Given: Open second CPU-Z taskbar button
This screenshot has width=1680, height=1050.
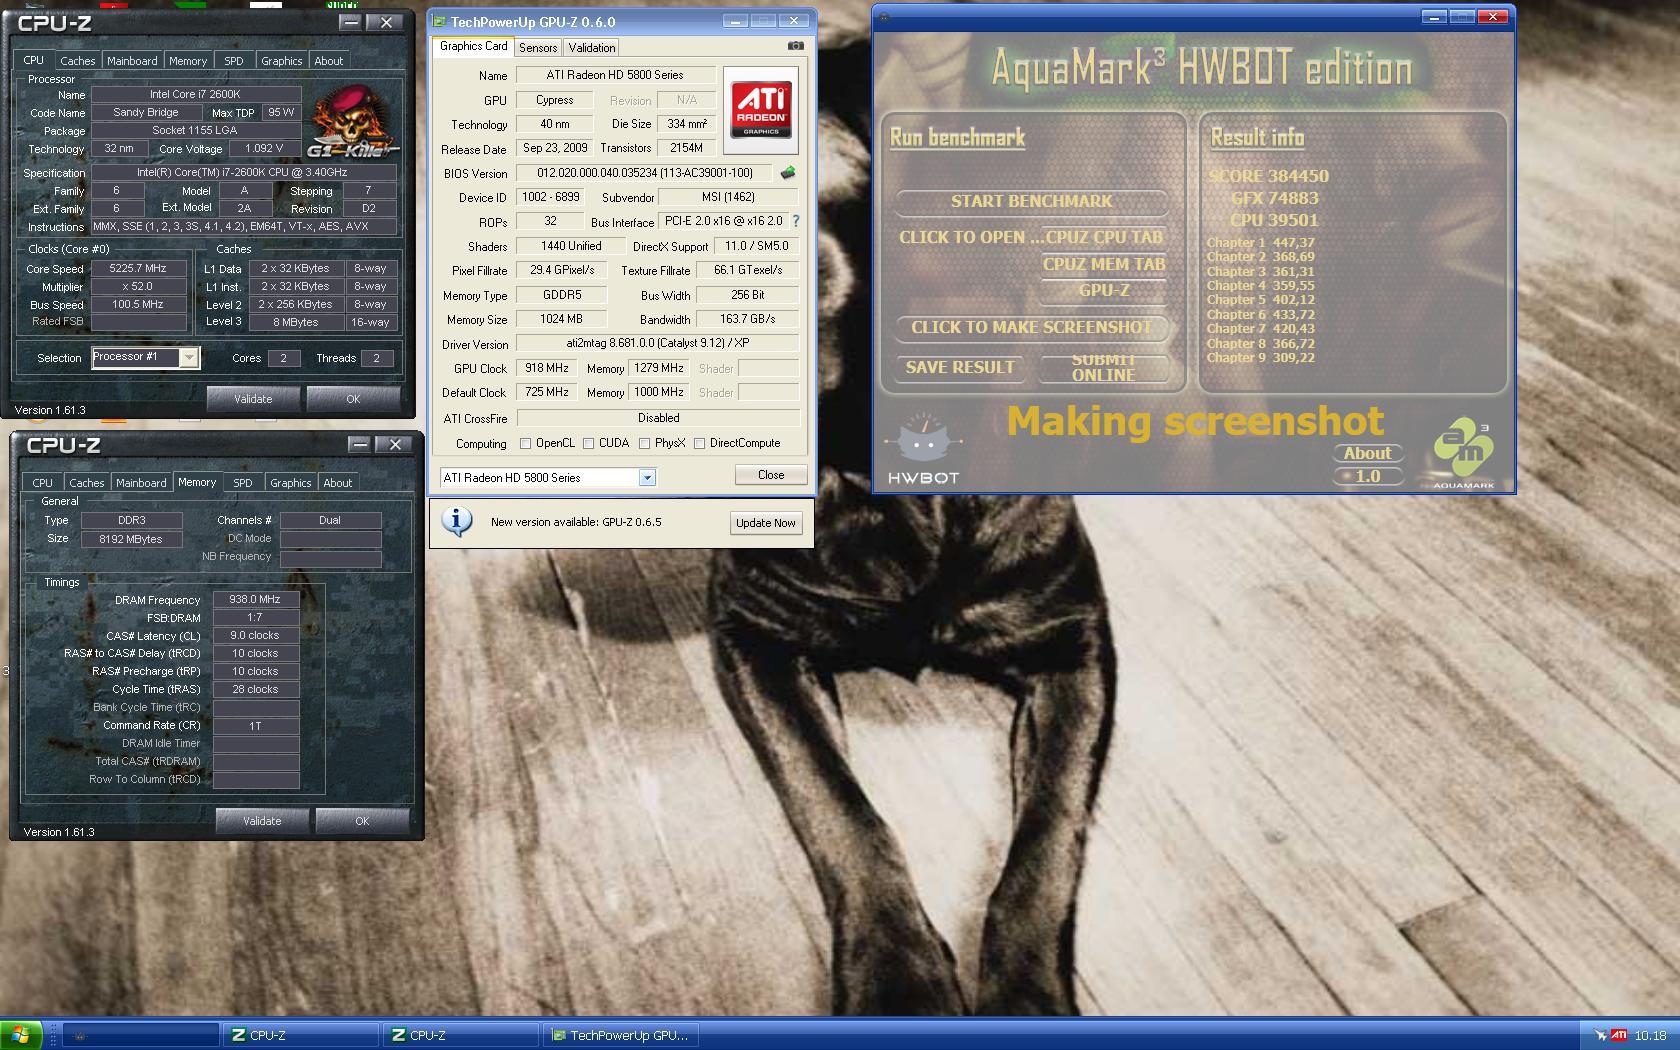Looking at the screenshot, I should pos(461,1035).
